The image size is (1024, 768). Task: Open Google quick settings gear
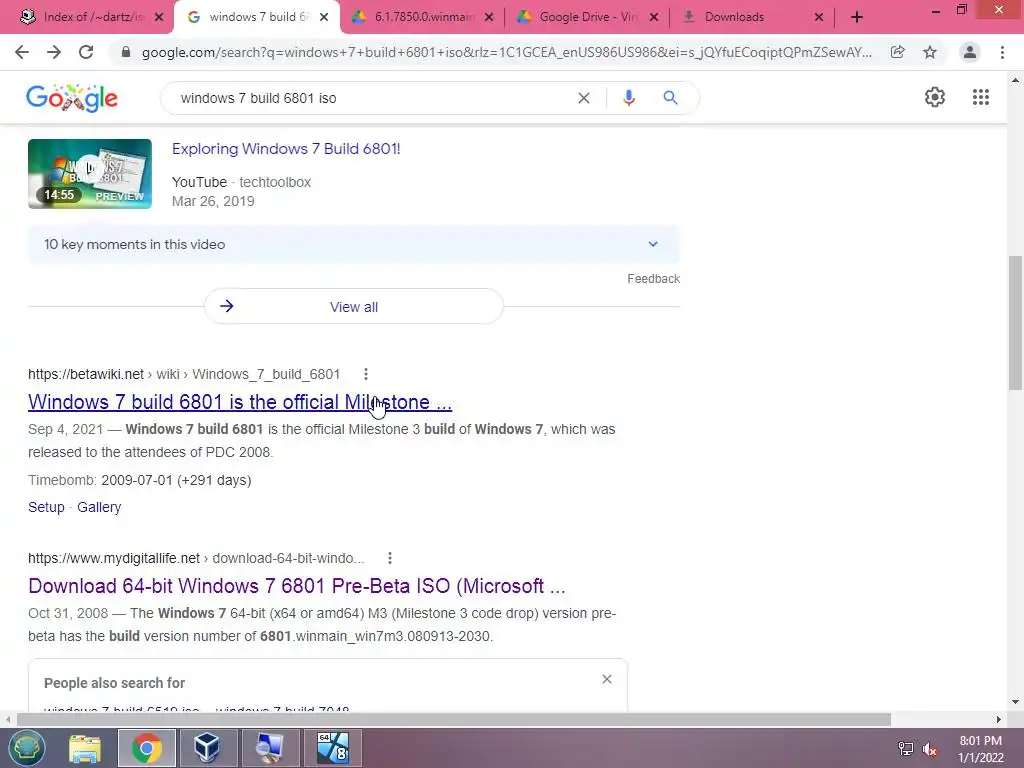(935, 97)
